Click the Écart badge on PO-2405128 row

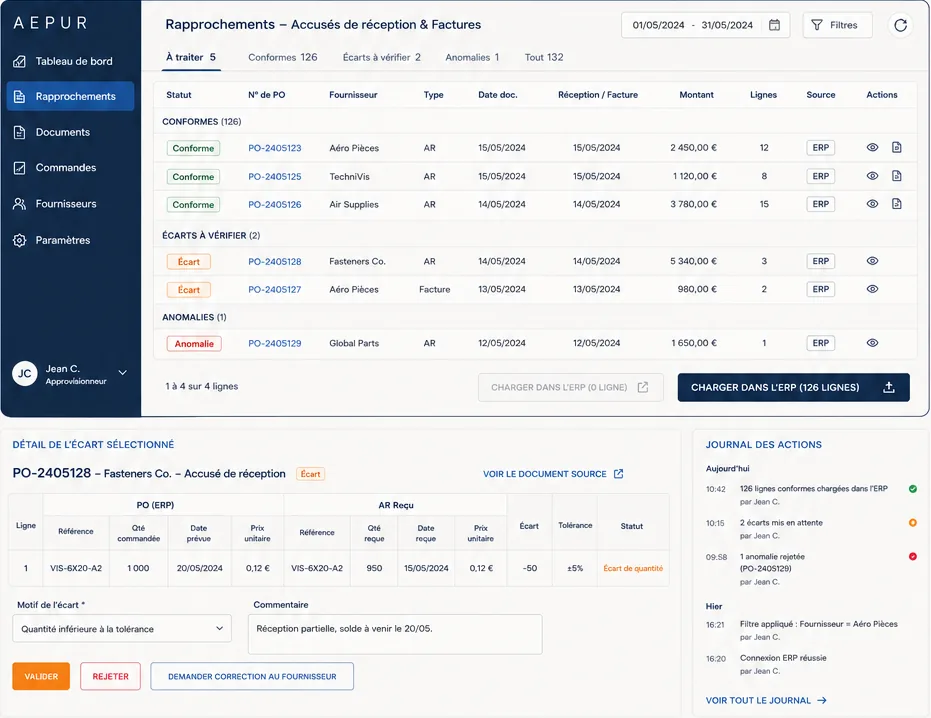click(x=189, y=262)
